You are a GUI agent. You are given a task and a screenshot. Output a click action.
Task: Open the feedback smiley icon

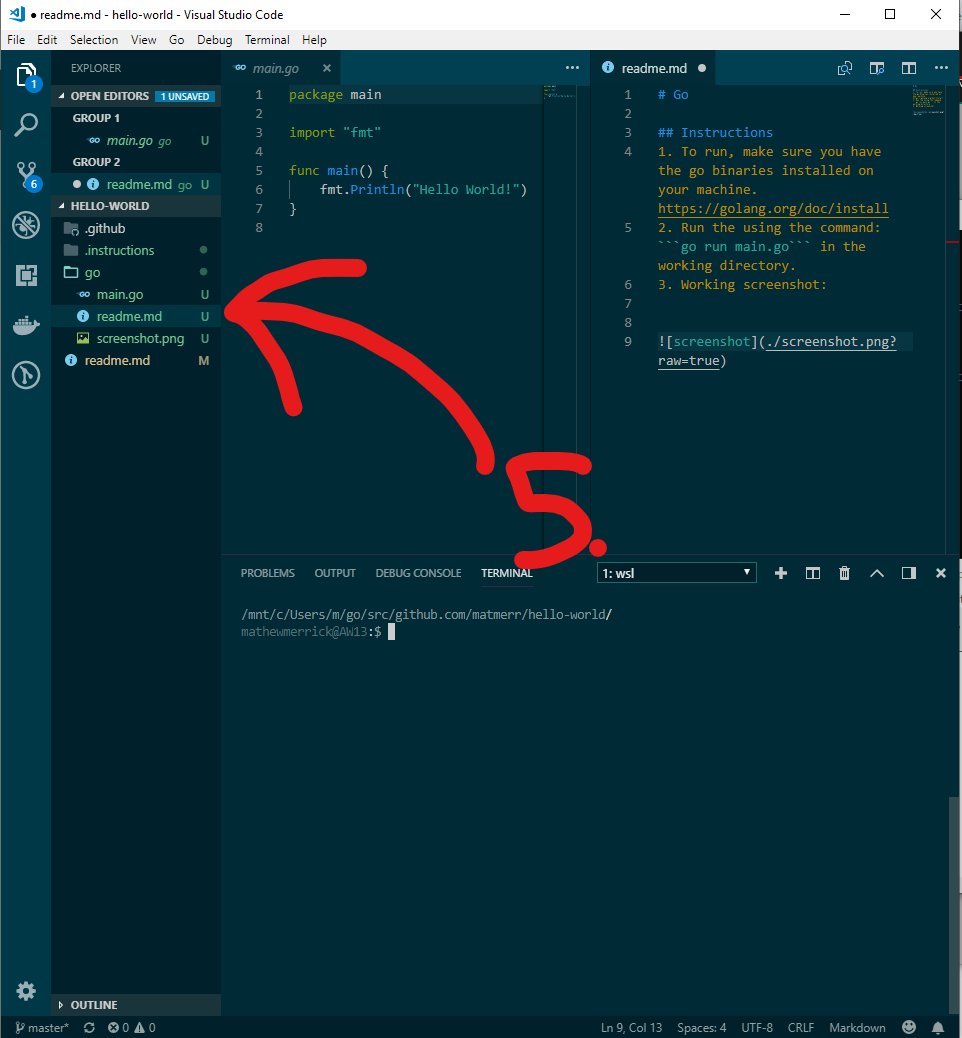pyautogui.click(x=909, y=1027)
